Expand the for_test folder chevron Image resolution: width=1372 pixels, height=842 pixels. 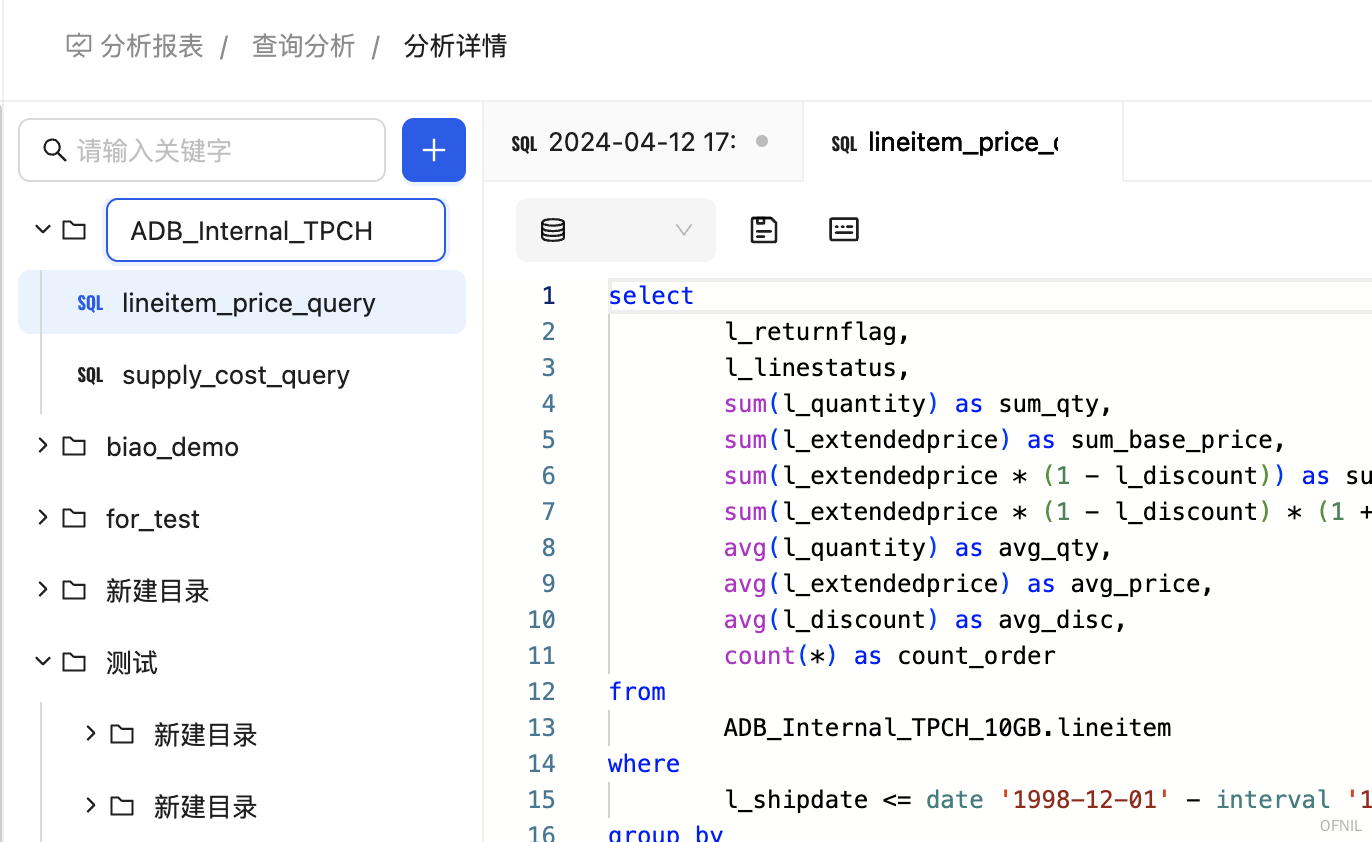click(x=43, y=517)
